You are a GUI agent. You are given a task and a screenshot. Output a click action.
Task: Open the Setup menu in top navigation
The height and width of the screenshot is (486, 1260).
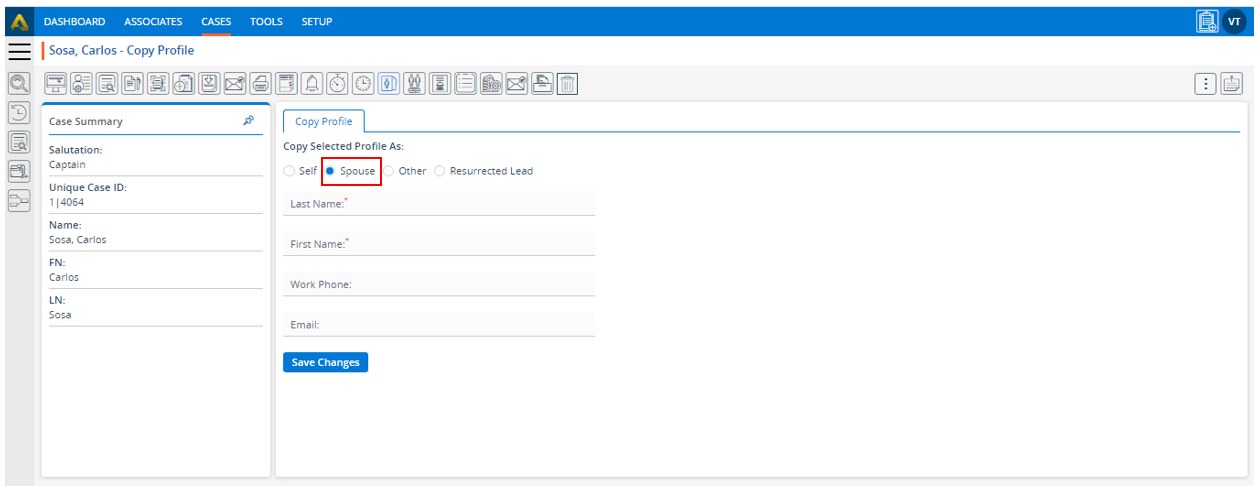point(317,21)
